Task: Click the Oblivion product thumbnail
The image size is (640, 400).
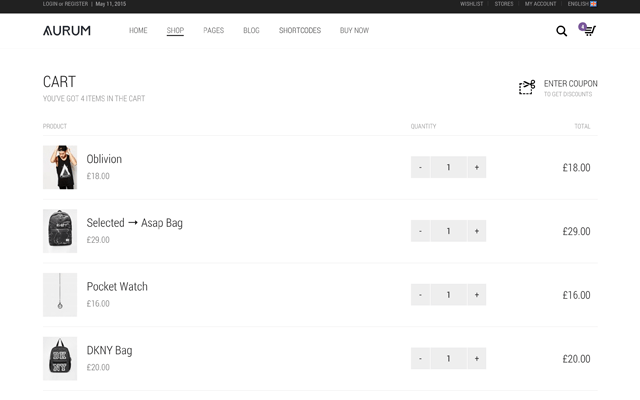Action: click(x=60, y=167)
